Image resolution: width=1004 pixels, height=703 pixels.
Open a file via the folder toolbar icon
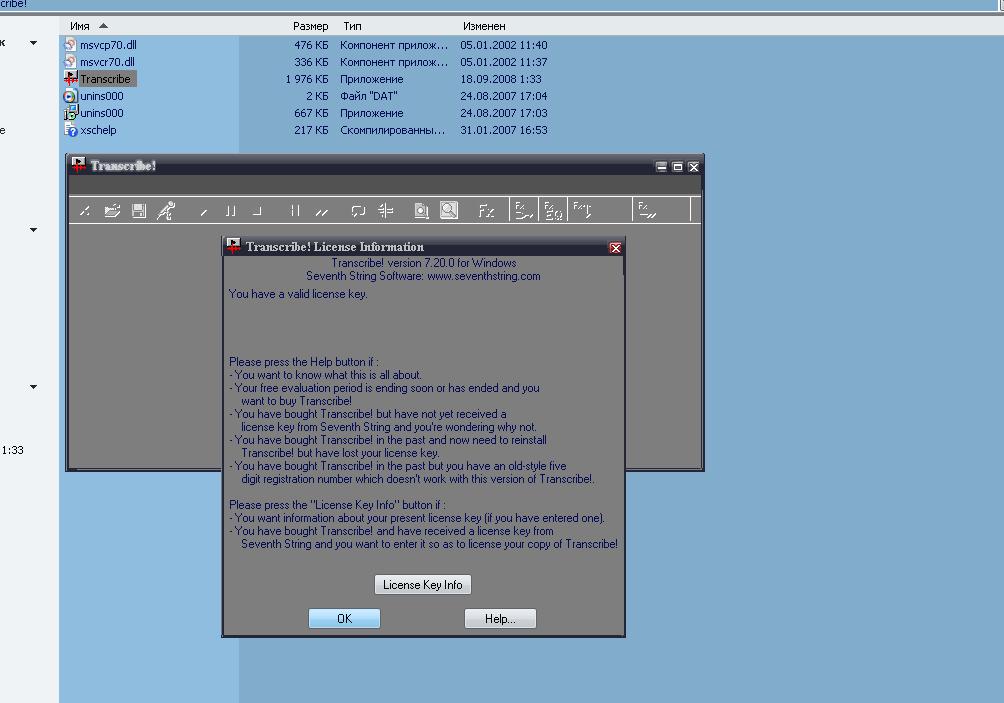tap(112, 211)
